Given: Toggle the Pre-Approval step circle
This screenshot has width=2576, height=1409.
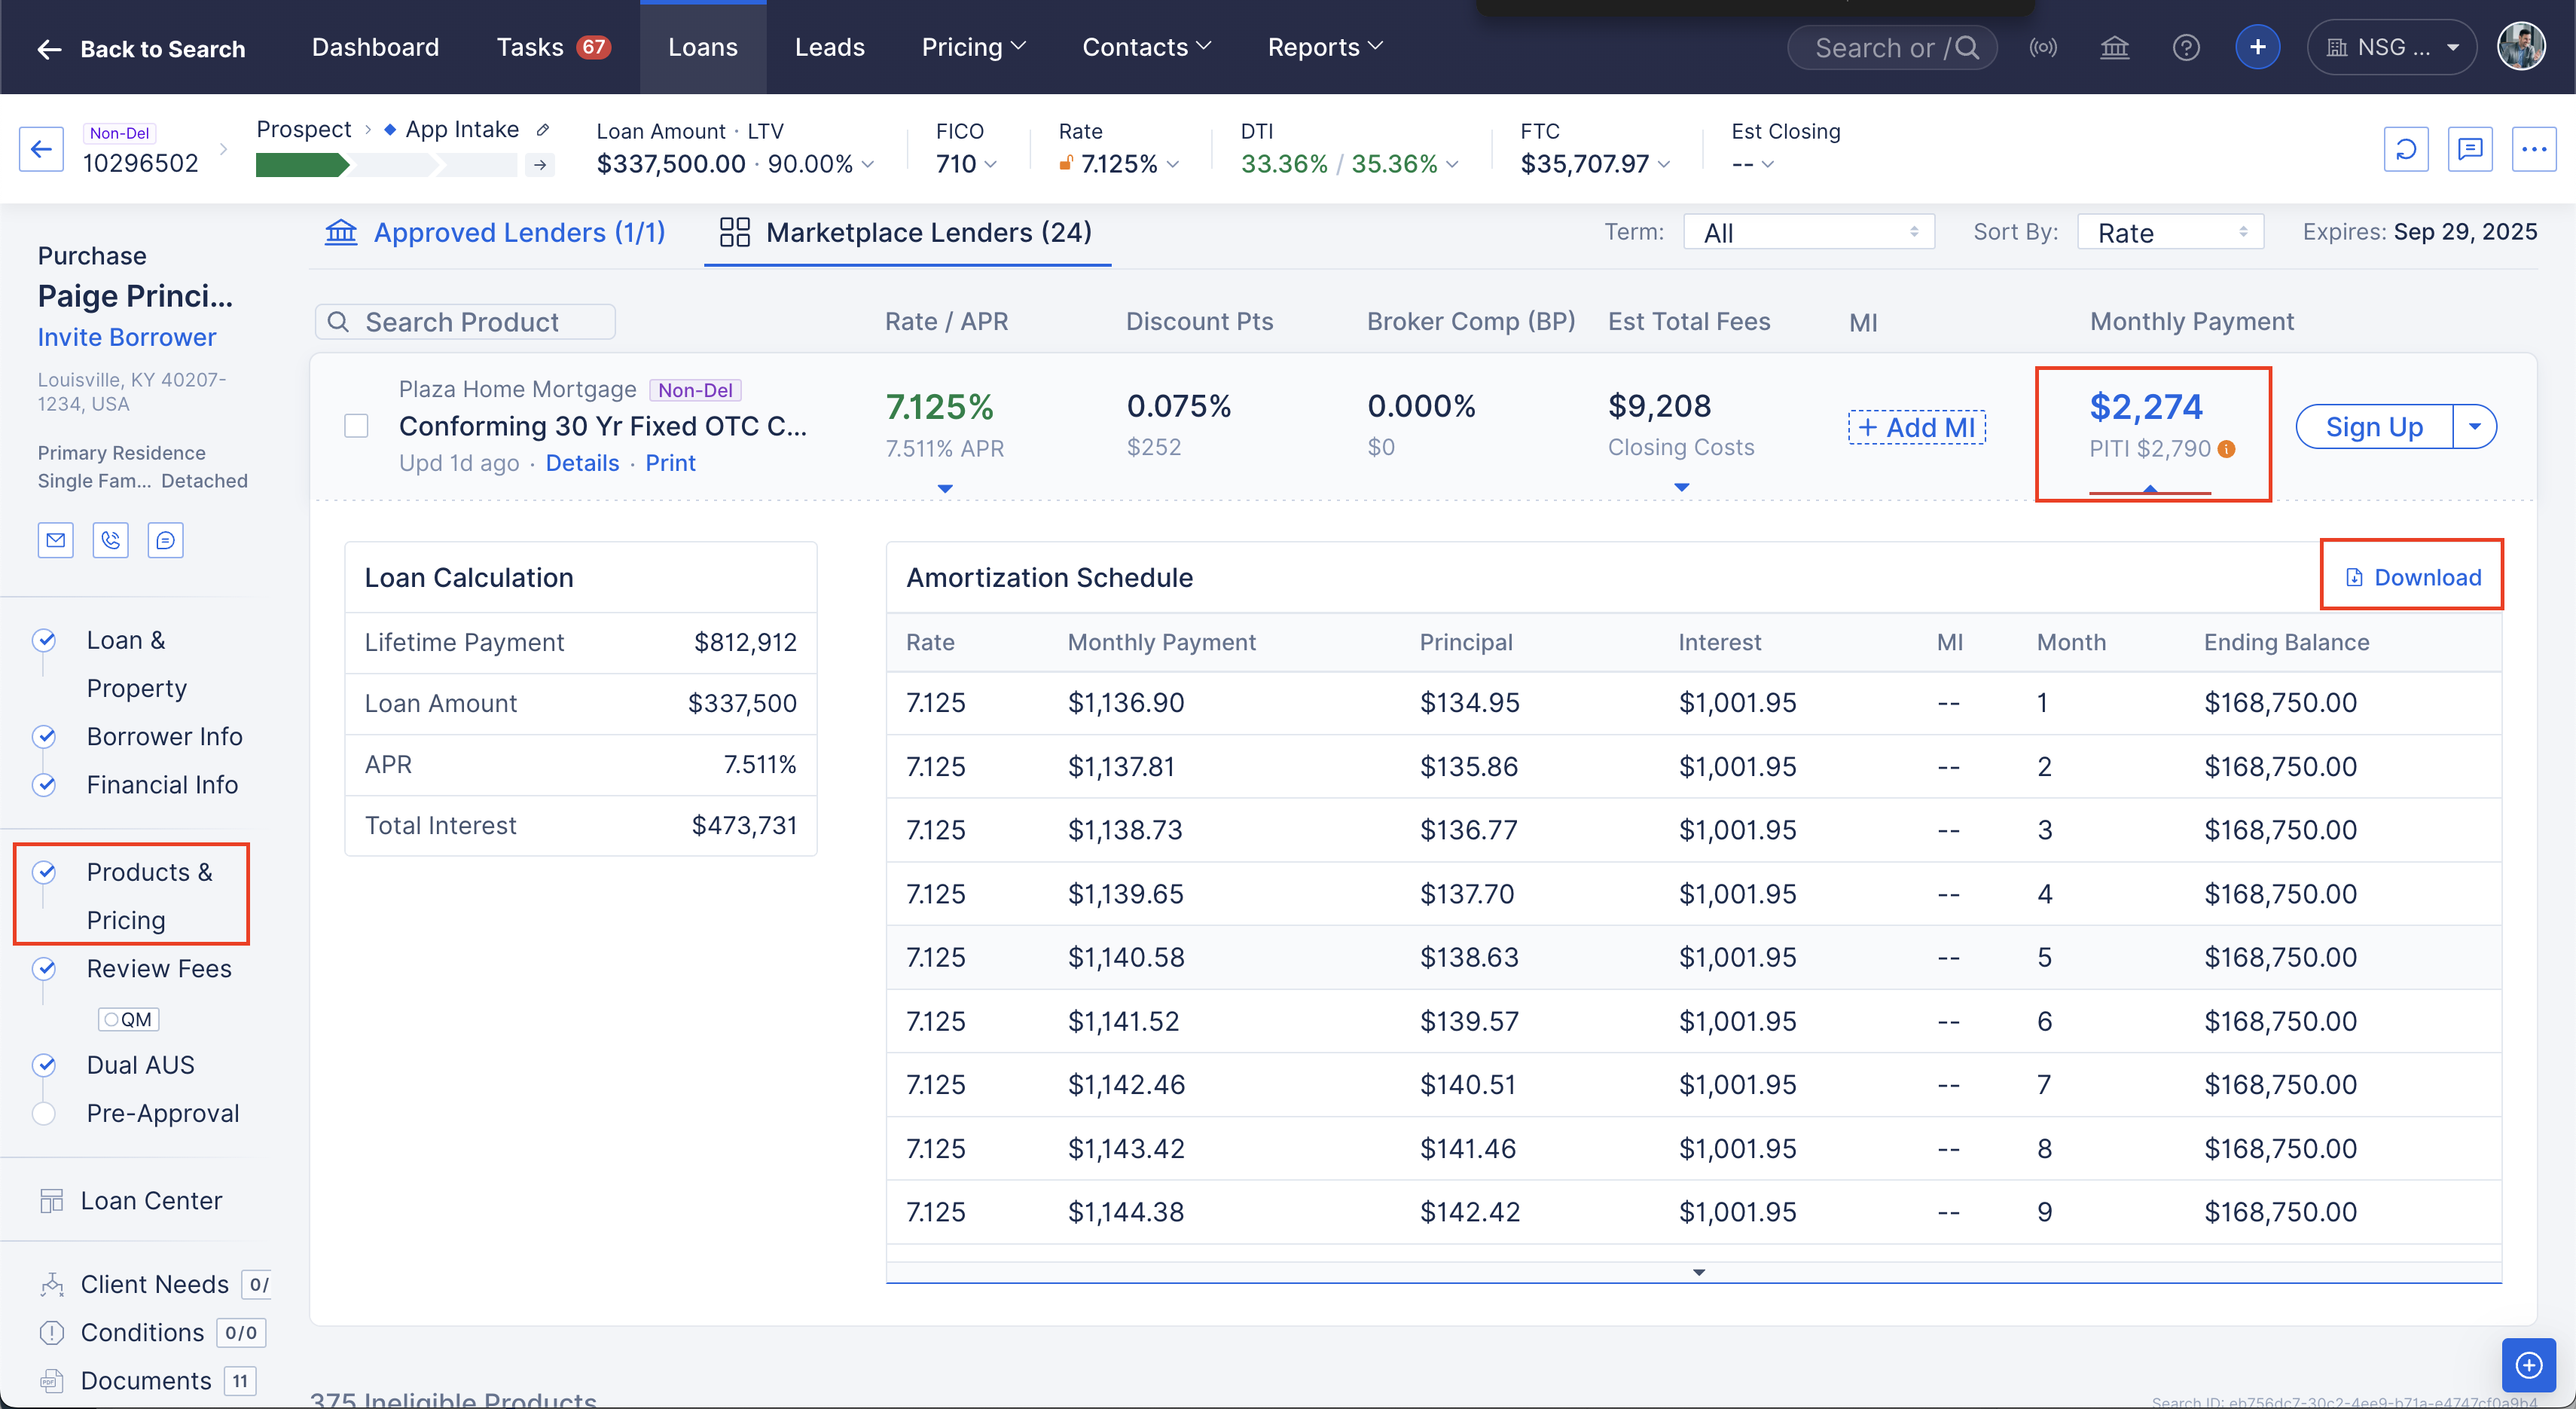Looking at the screenshot, I should click(44, 1112).
